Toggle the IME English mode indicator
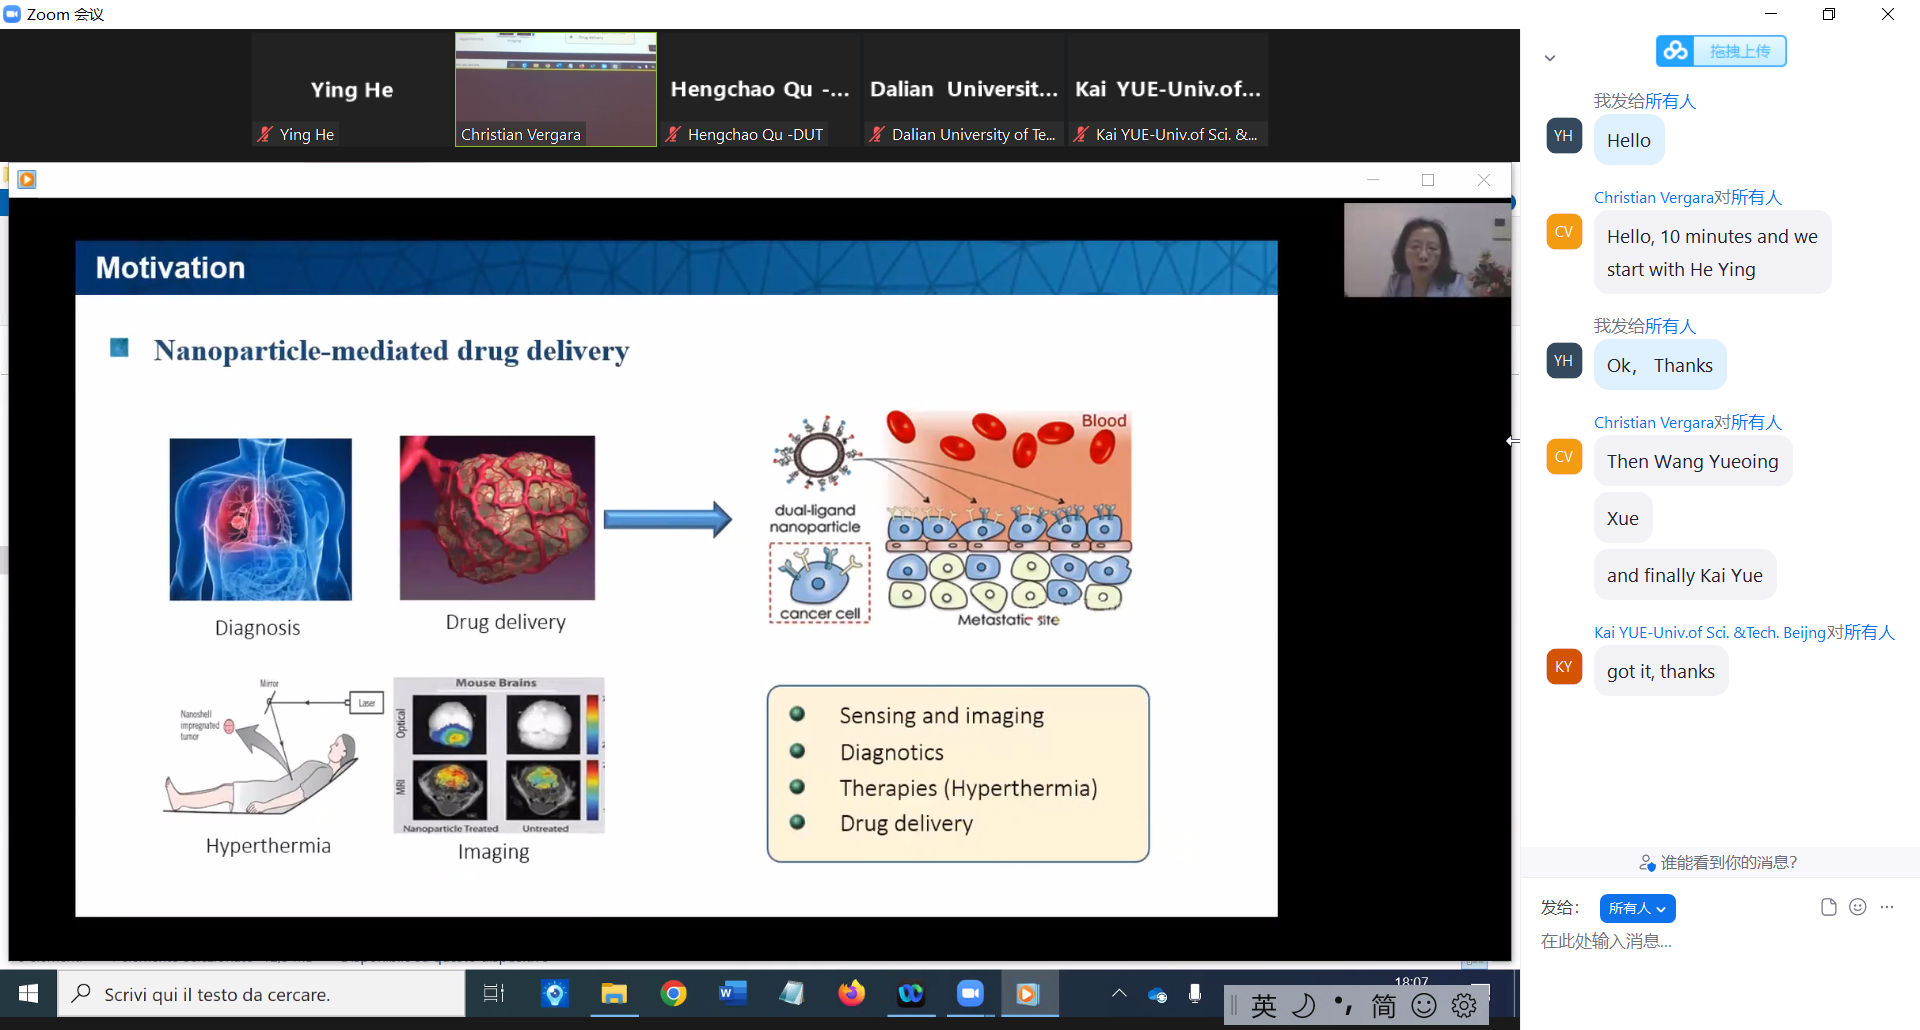 pos(1264,1006)
